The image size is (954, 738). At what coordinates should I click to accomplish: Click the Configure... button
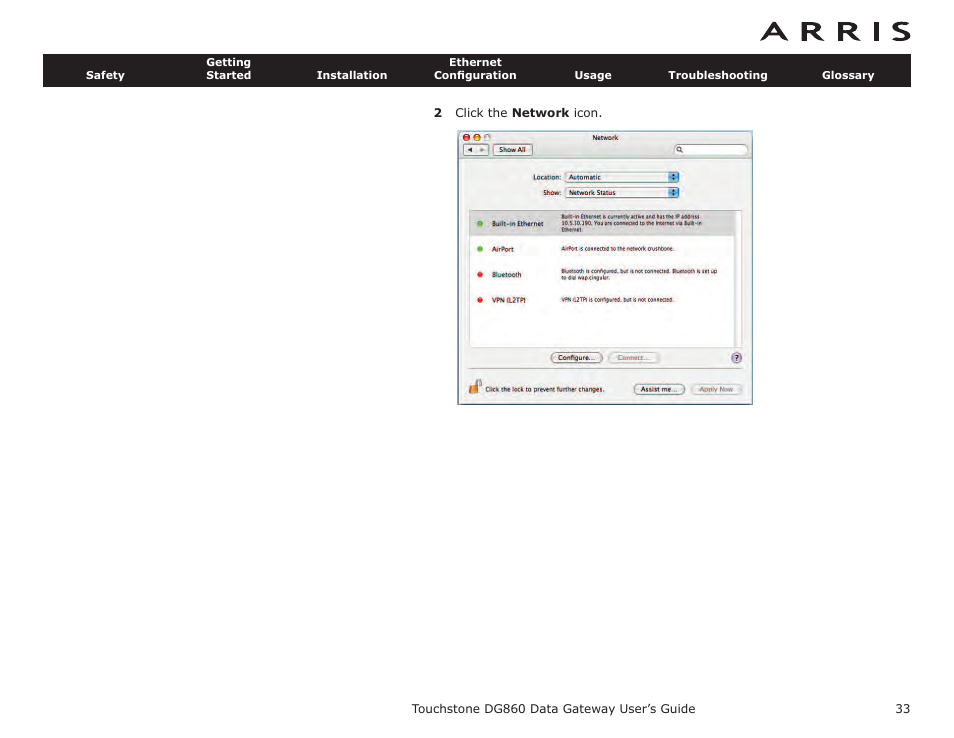pyautogui.click(x=576, y=358)
